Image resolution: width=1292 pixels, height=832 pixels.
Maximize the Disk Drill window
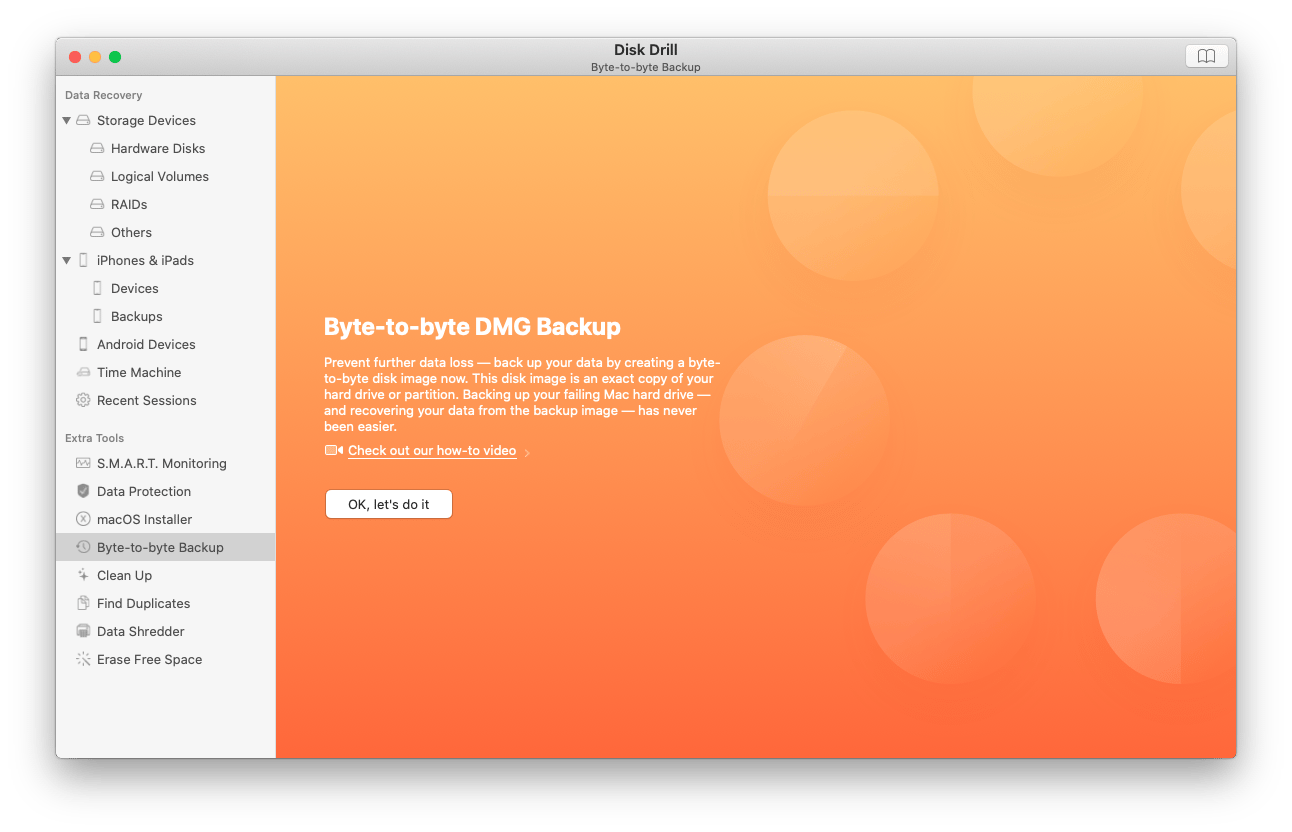115,57
